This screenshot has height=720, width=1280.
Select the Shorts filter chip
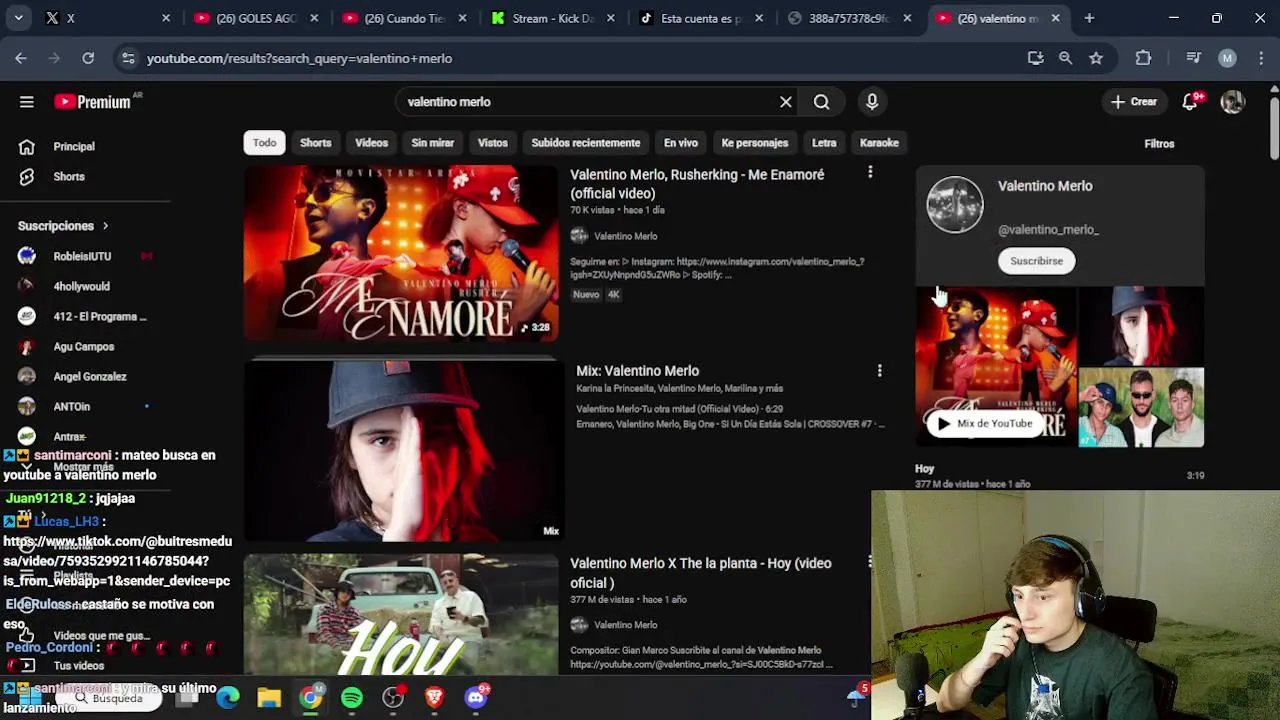pyautogui.click(x=316, y=143)
